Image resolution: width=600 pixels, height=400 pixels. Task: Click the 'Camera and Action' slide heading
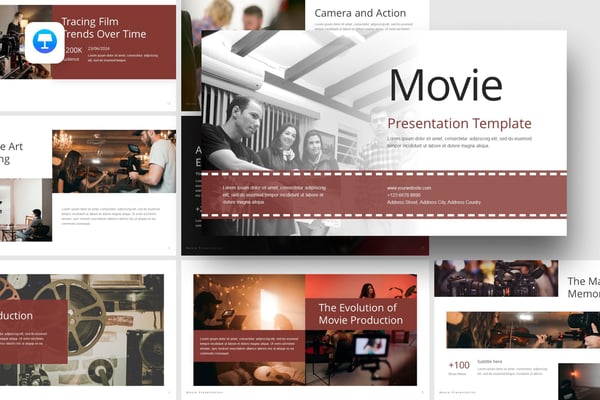point(360,13)
